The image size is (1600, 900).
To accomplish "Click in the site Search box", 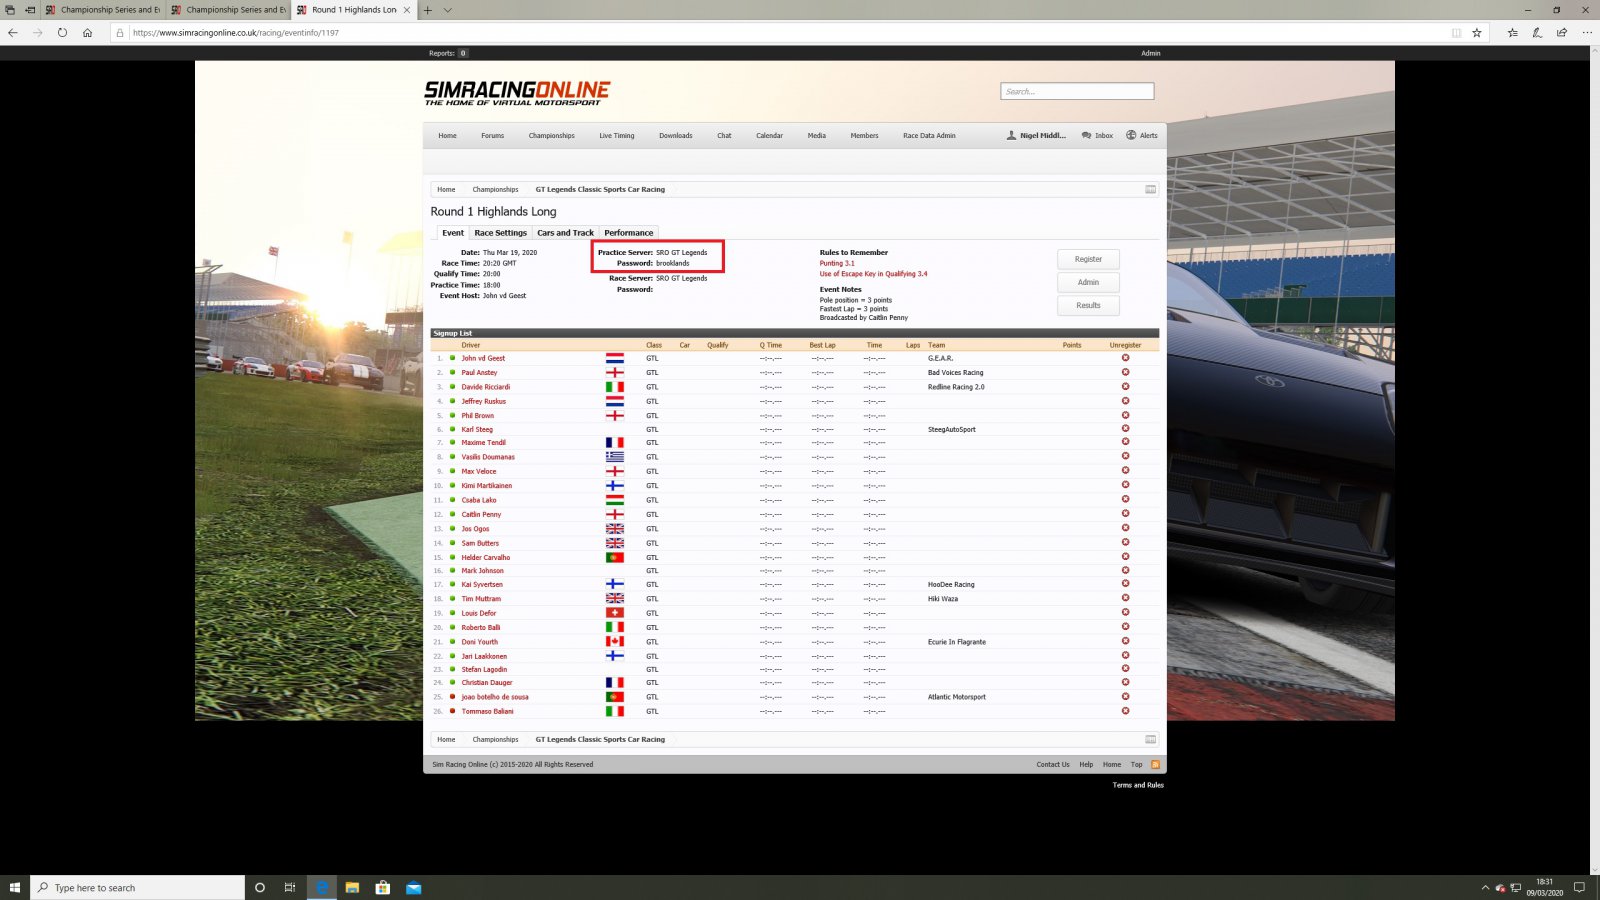I will [1077, 91].
